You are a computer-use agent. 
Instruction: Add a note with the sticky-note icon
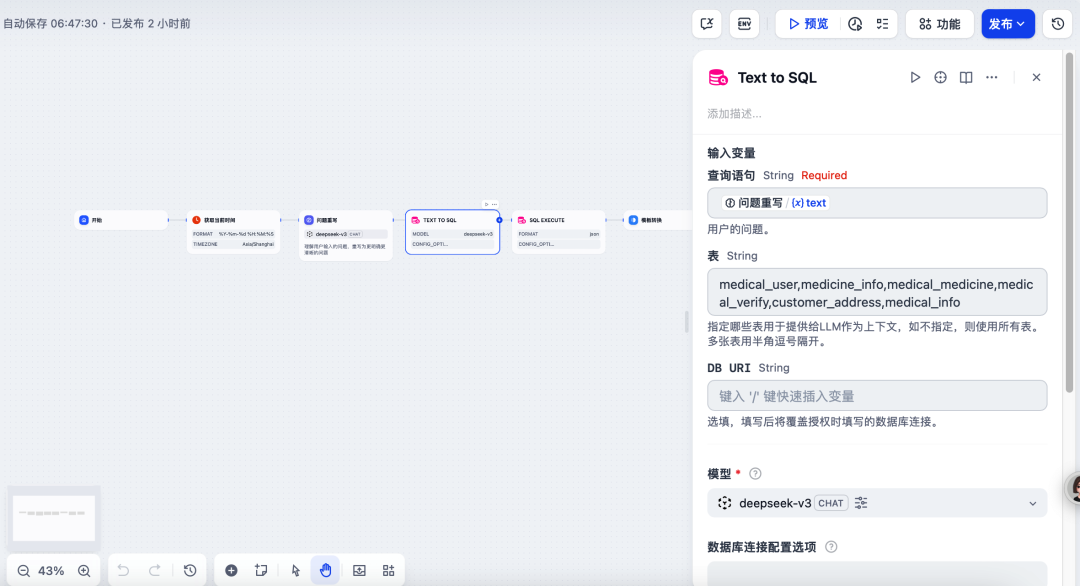click(261, 571)
